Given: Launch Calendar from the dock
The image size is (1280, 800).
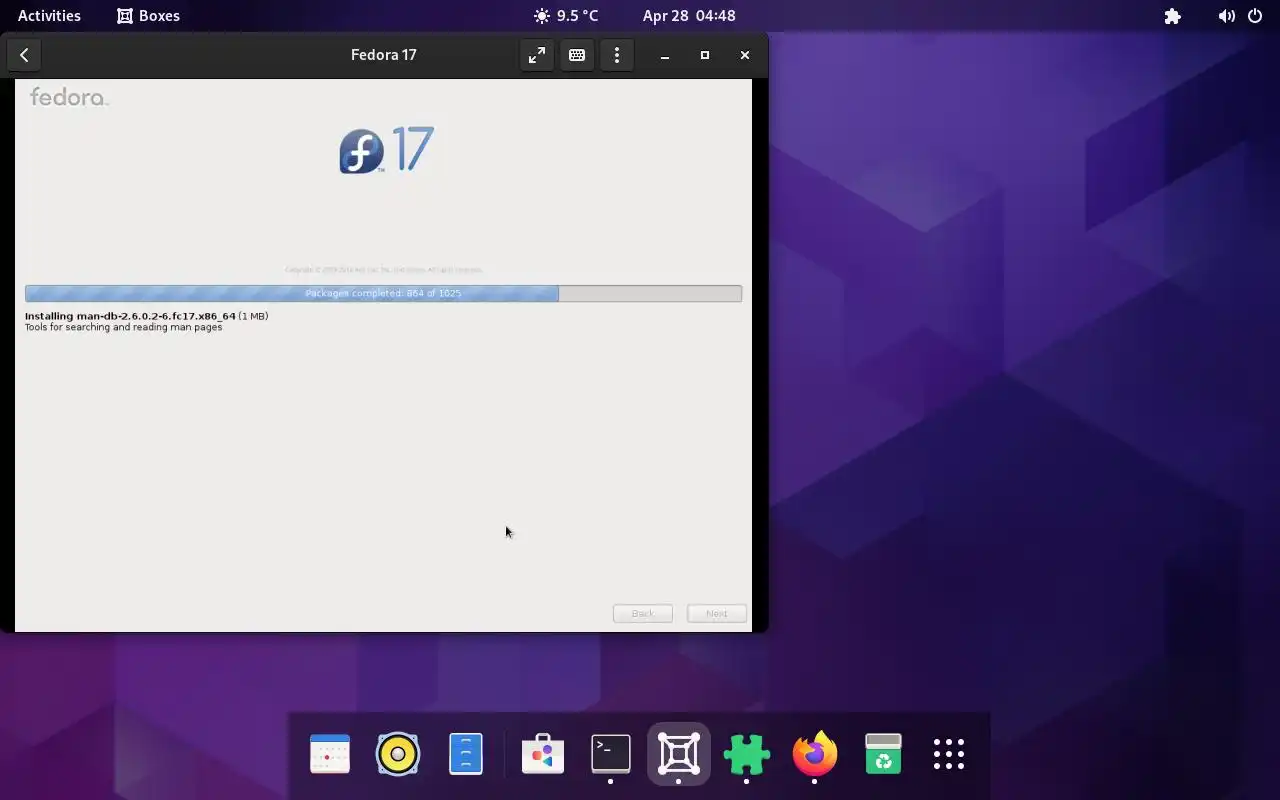Looking at the screenshot, I should point(330,754).
